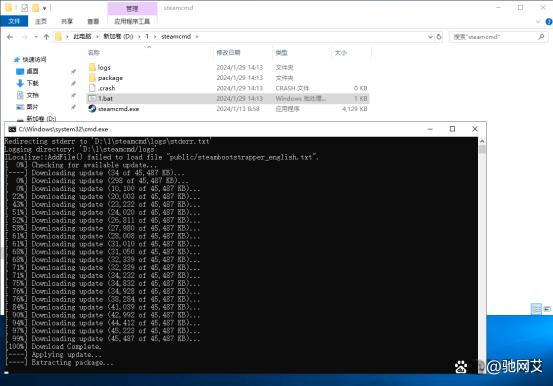Expand the ribbon with the chevron
The height and width of the screenshot is (386, 553).
[x=538, y=22]
